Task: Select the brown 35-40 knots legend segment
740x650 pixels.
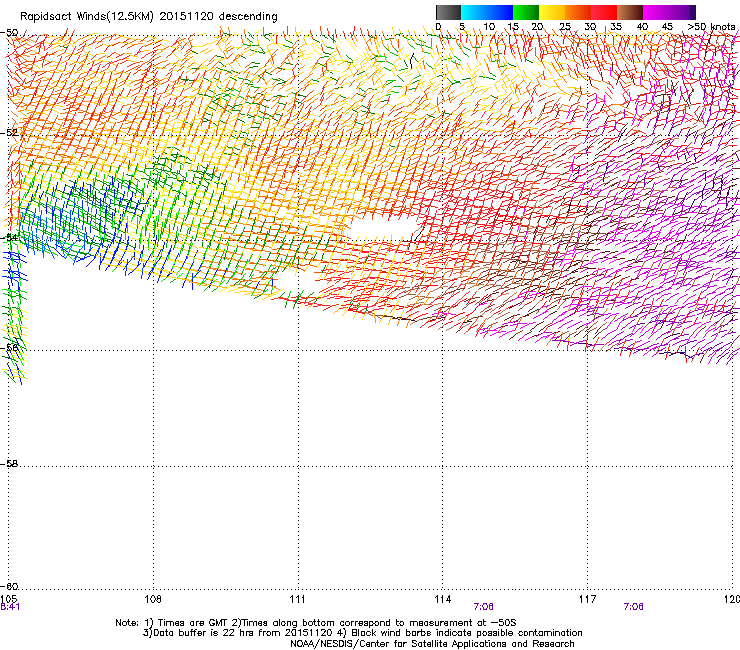Action: pos(630,12)
